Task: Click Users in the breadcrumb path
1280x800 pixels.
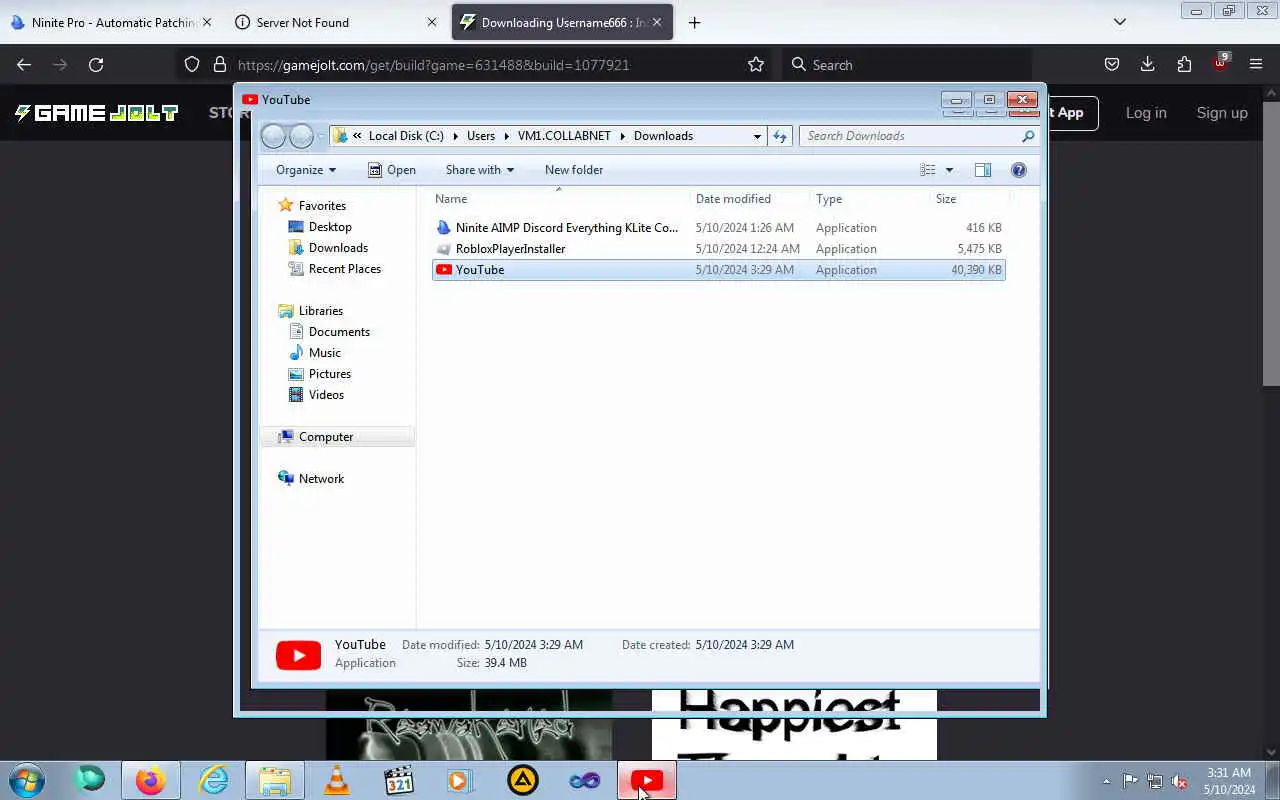Action: 481,136
